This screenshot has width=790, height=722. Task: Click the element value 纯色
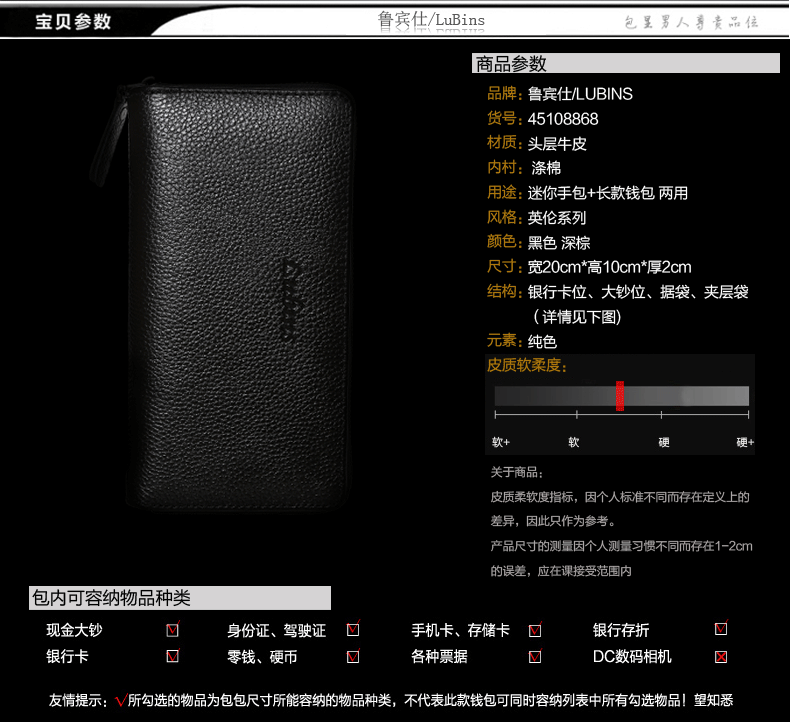click(542, 342)
